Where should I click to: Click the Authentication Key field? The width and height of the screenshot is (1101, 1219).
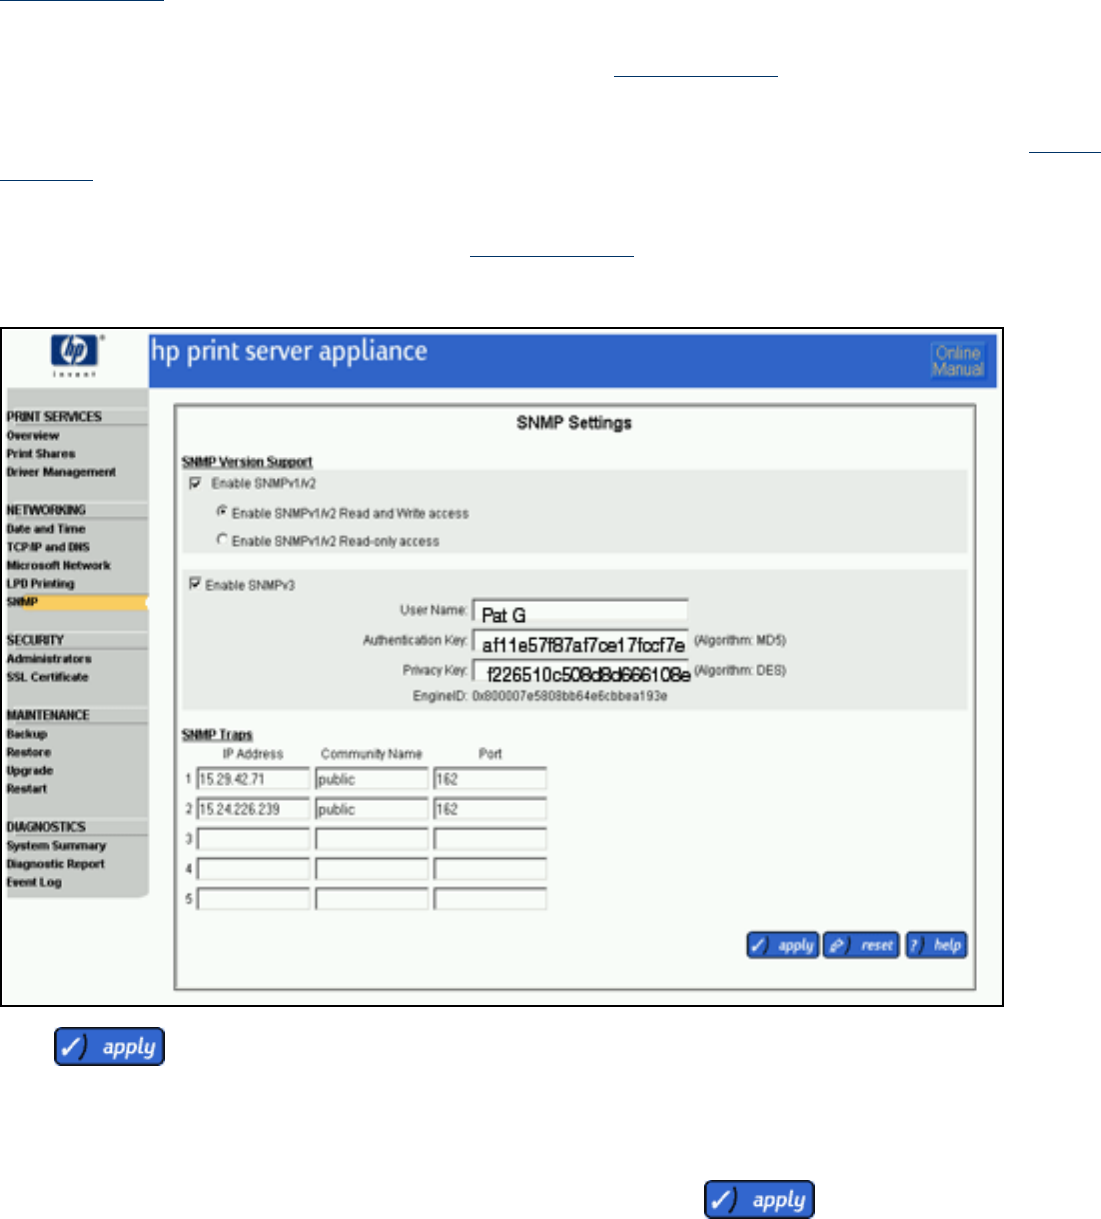580,643
